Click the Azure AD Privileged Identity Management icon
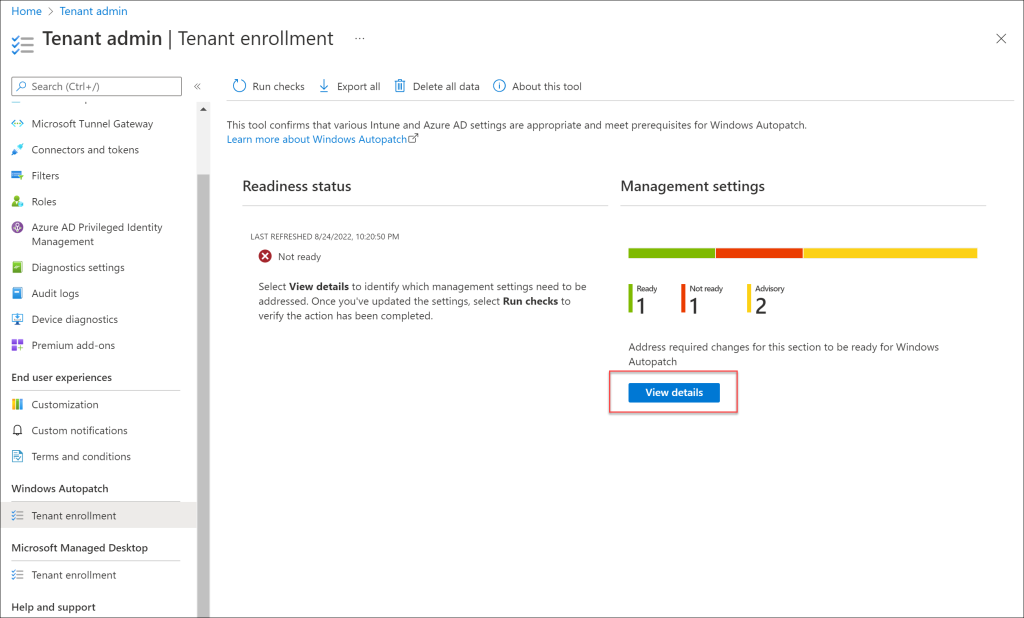The image size is (1024, 618). tap(18, 227)
